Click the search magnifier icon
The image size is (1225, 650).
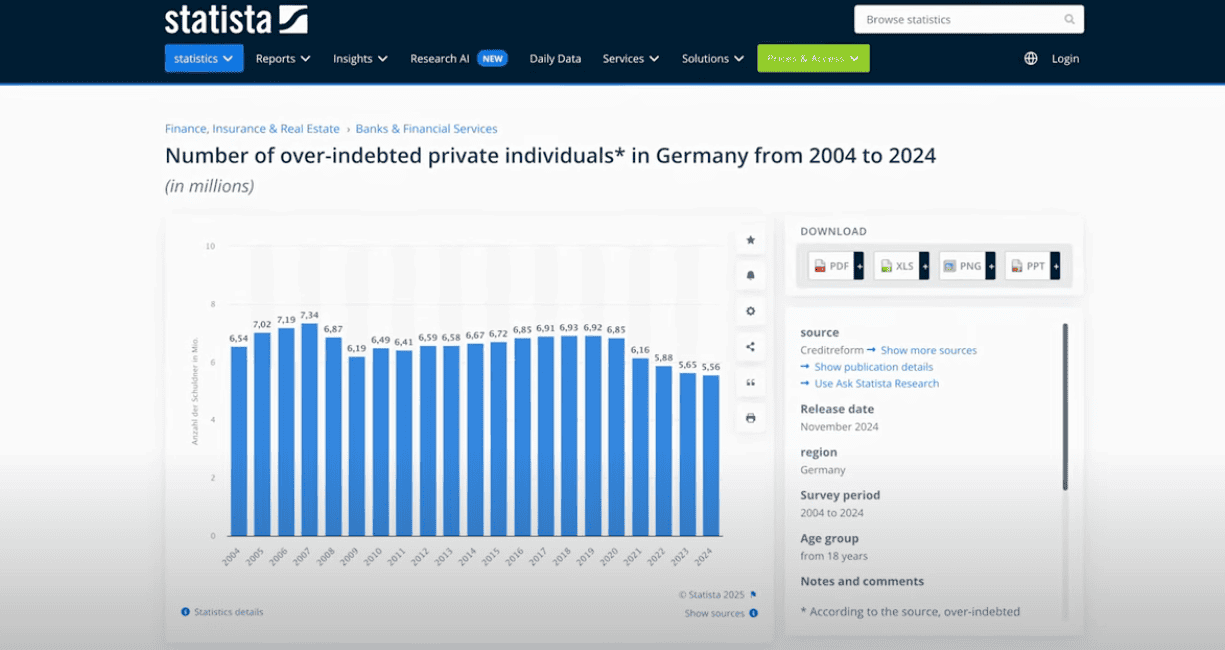[1069, 20]
